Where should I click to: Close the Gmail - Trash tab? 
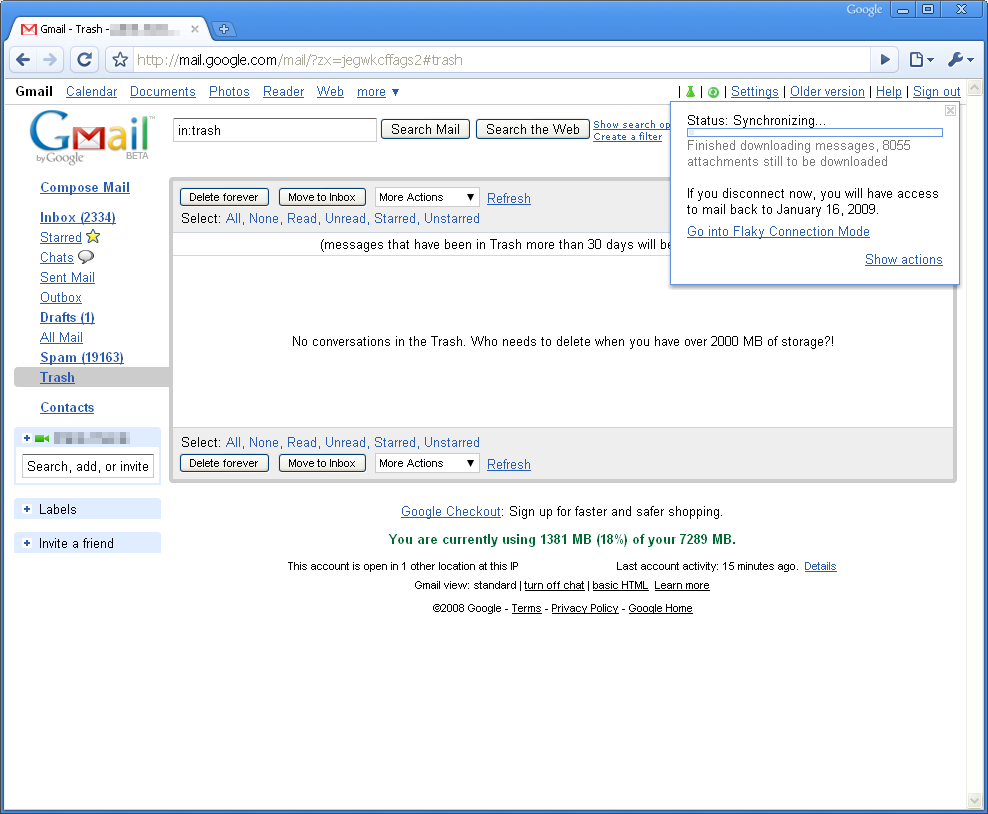pyautogui.click(x=195, y=29)
